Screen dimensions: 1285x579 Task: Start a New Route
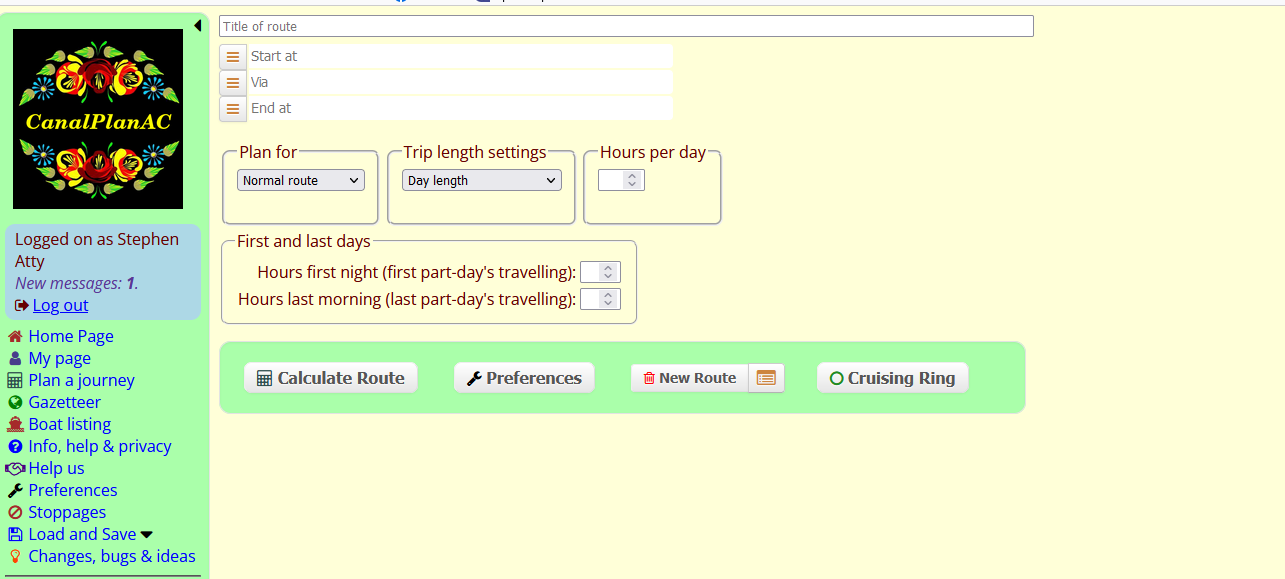tap(690, 378)
